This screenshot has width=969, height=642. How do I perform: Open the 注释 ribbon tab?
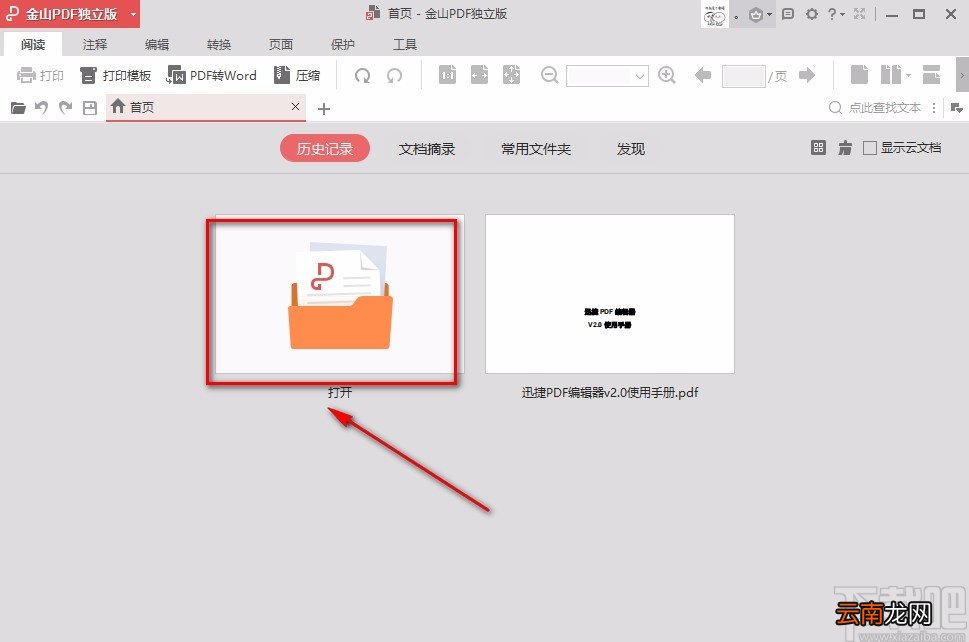tap(95, 44)
